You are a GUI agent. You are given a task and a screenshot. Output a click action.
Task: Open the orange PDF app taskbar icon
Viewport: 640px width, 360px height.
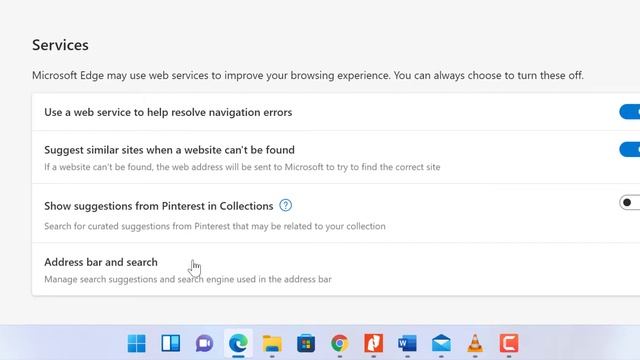tap(373, 343)
